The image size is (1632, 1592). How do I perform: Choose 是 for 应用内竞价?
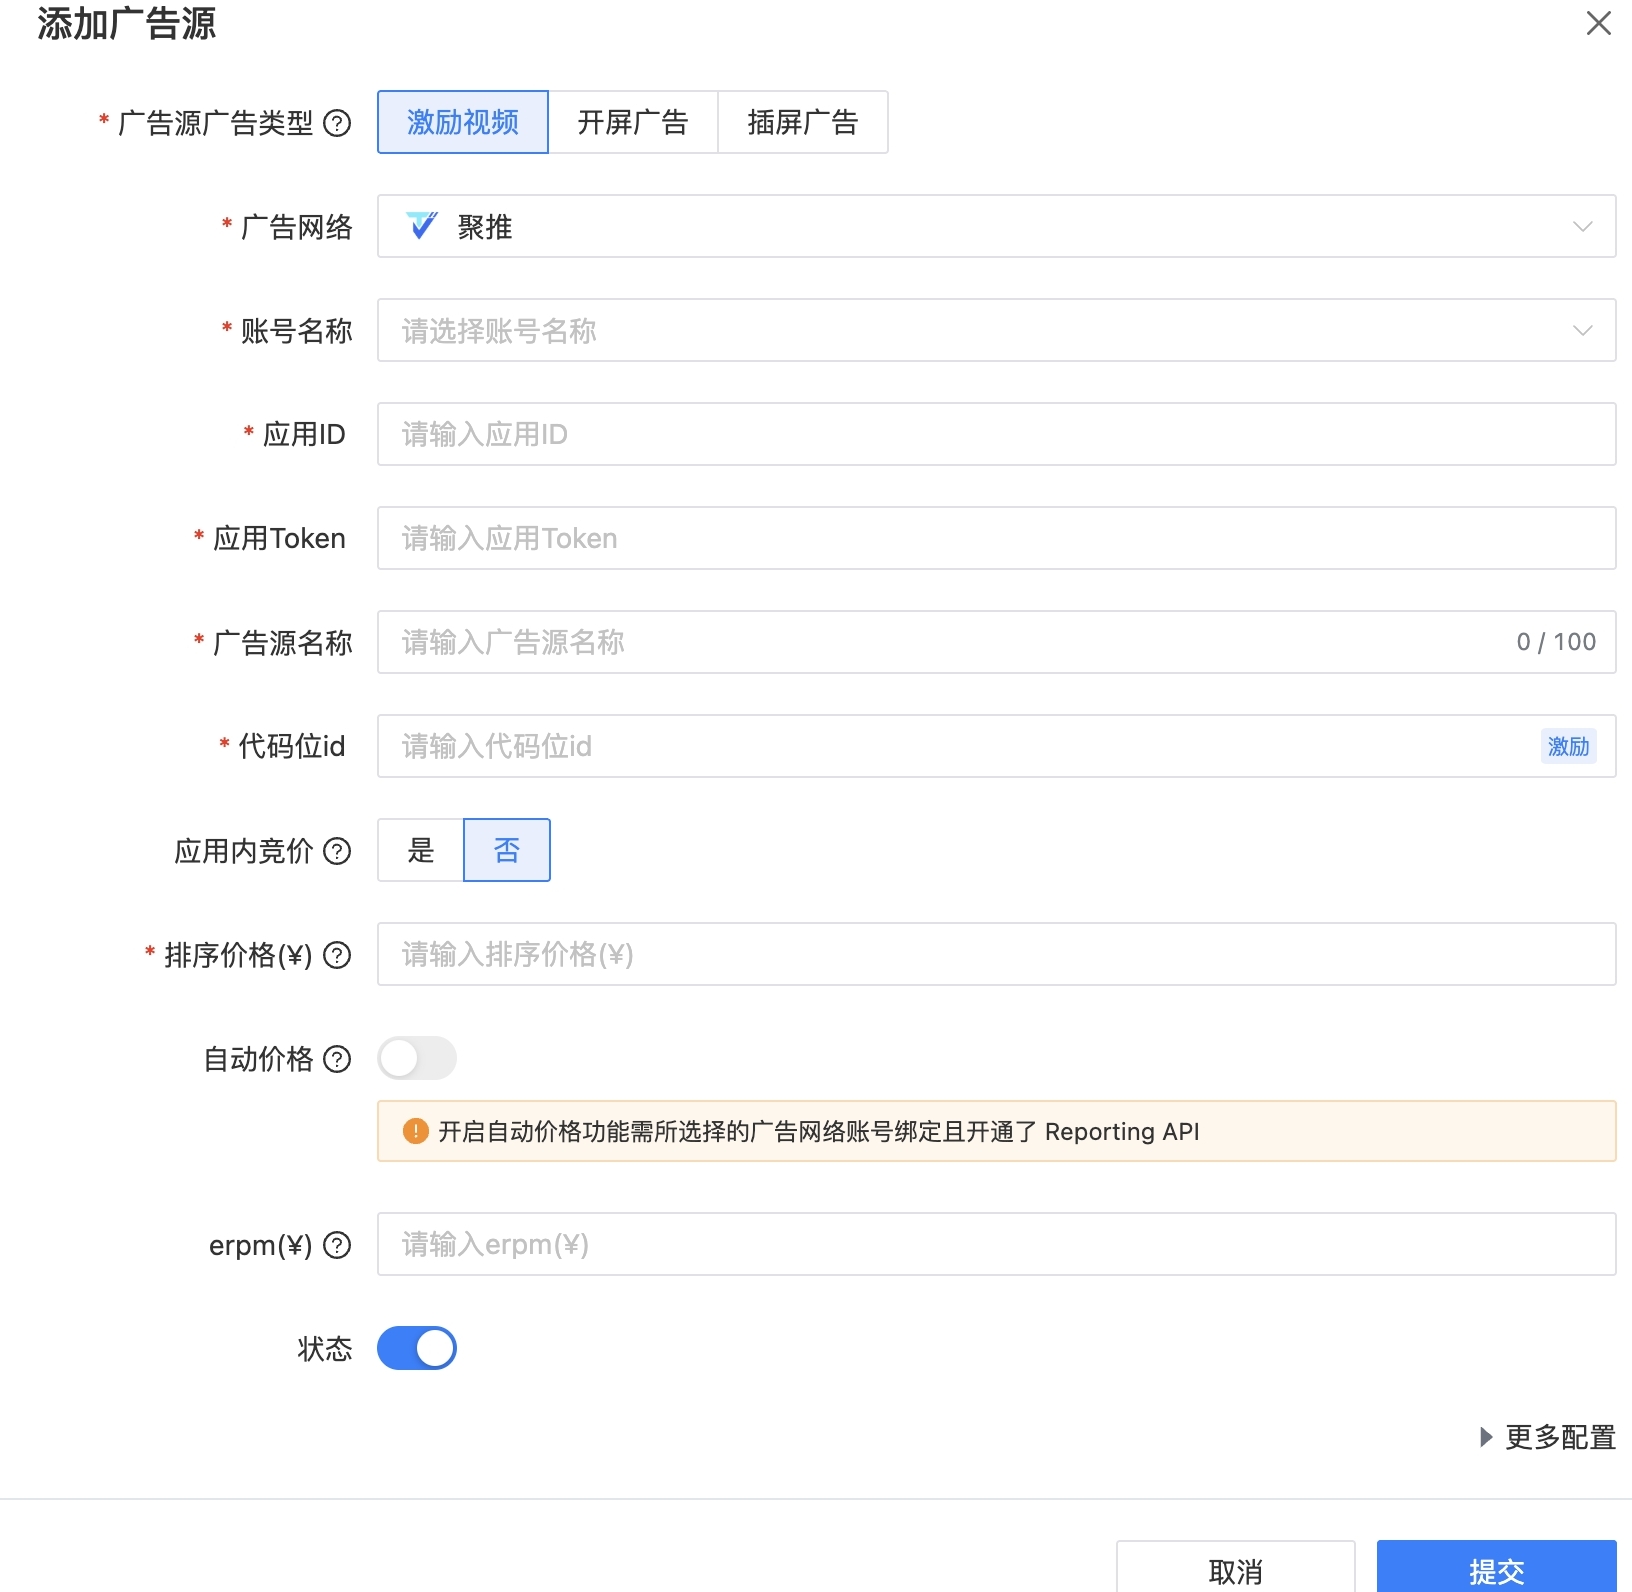[x=421, y=850]
